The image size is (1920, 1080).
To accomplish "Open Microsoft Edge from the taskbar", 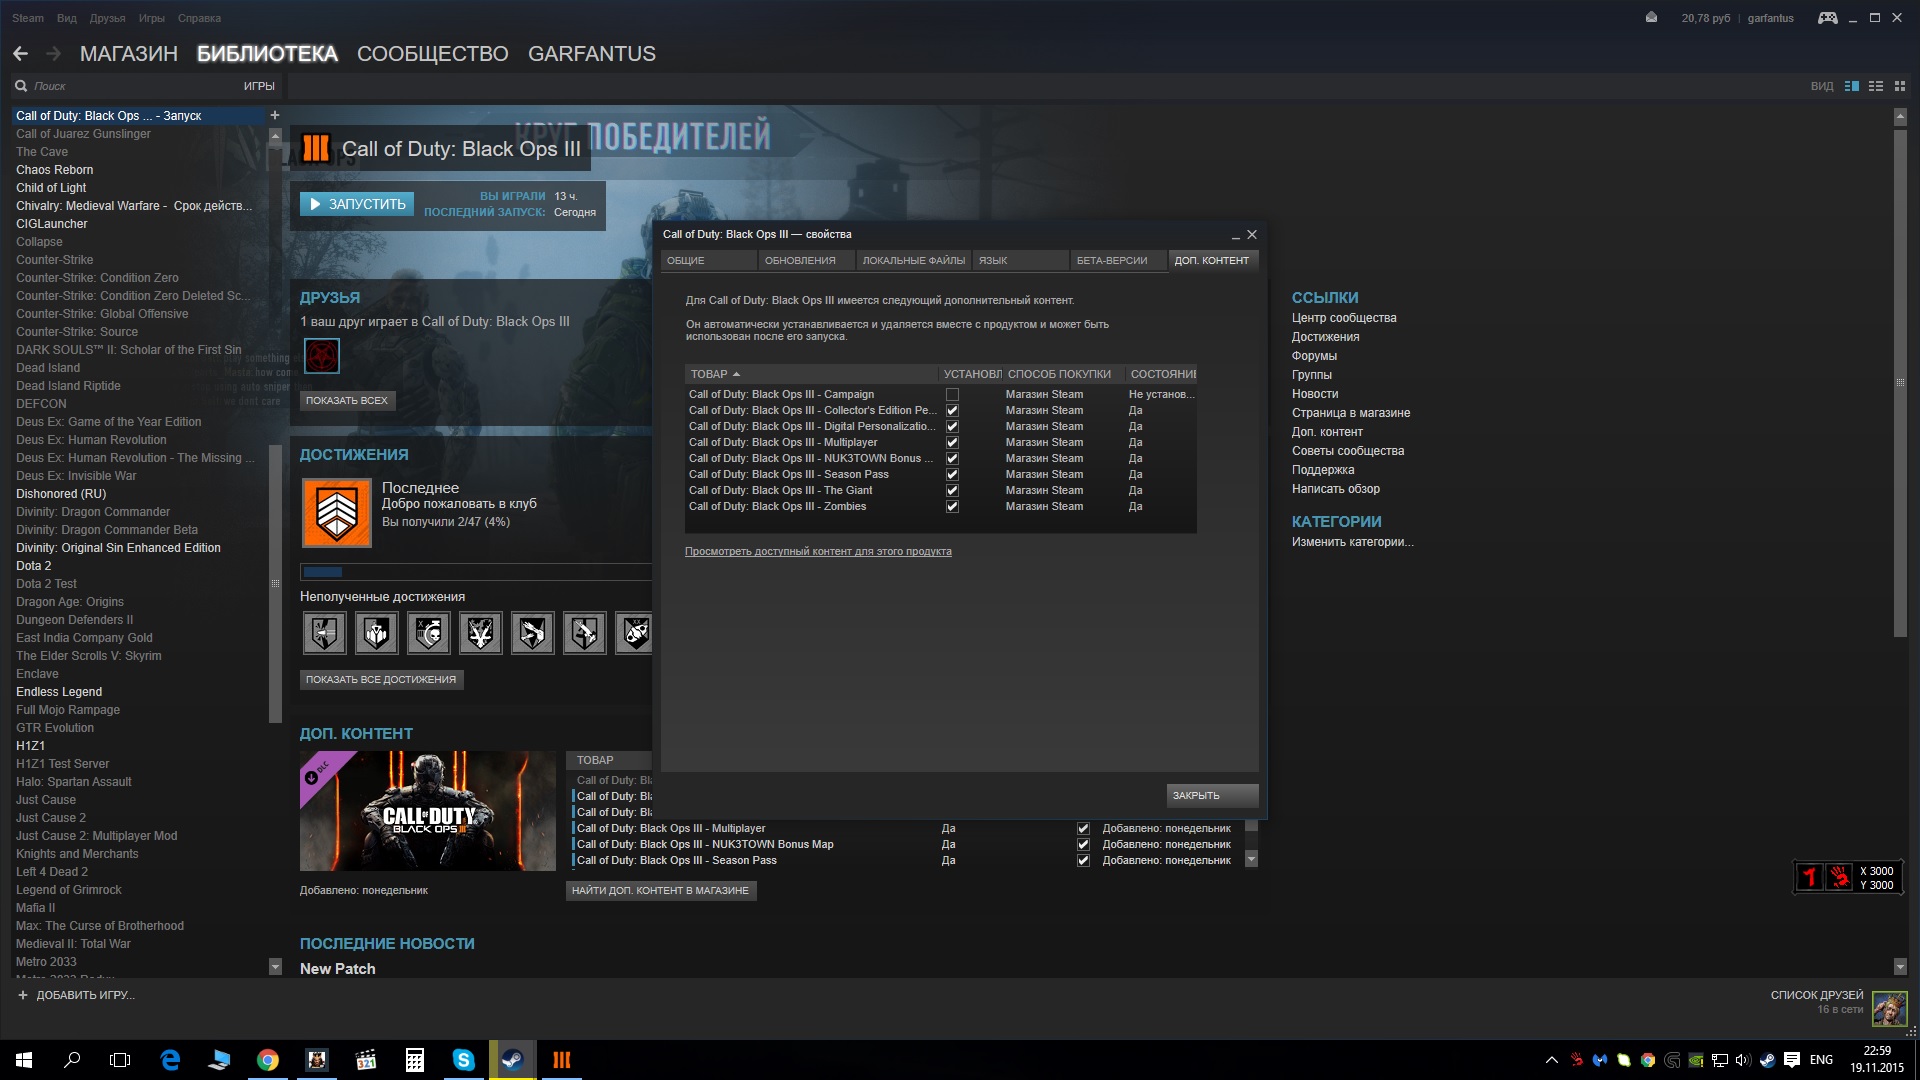I will (170, 1060).
